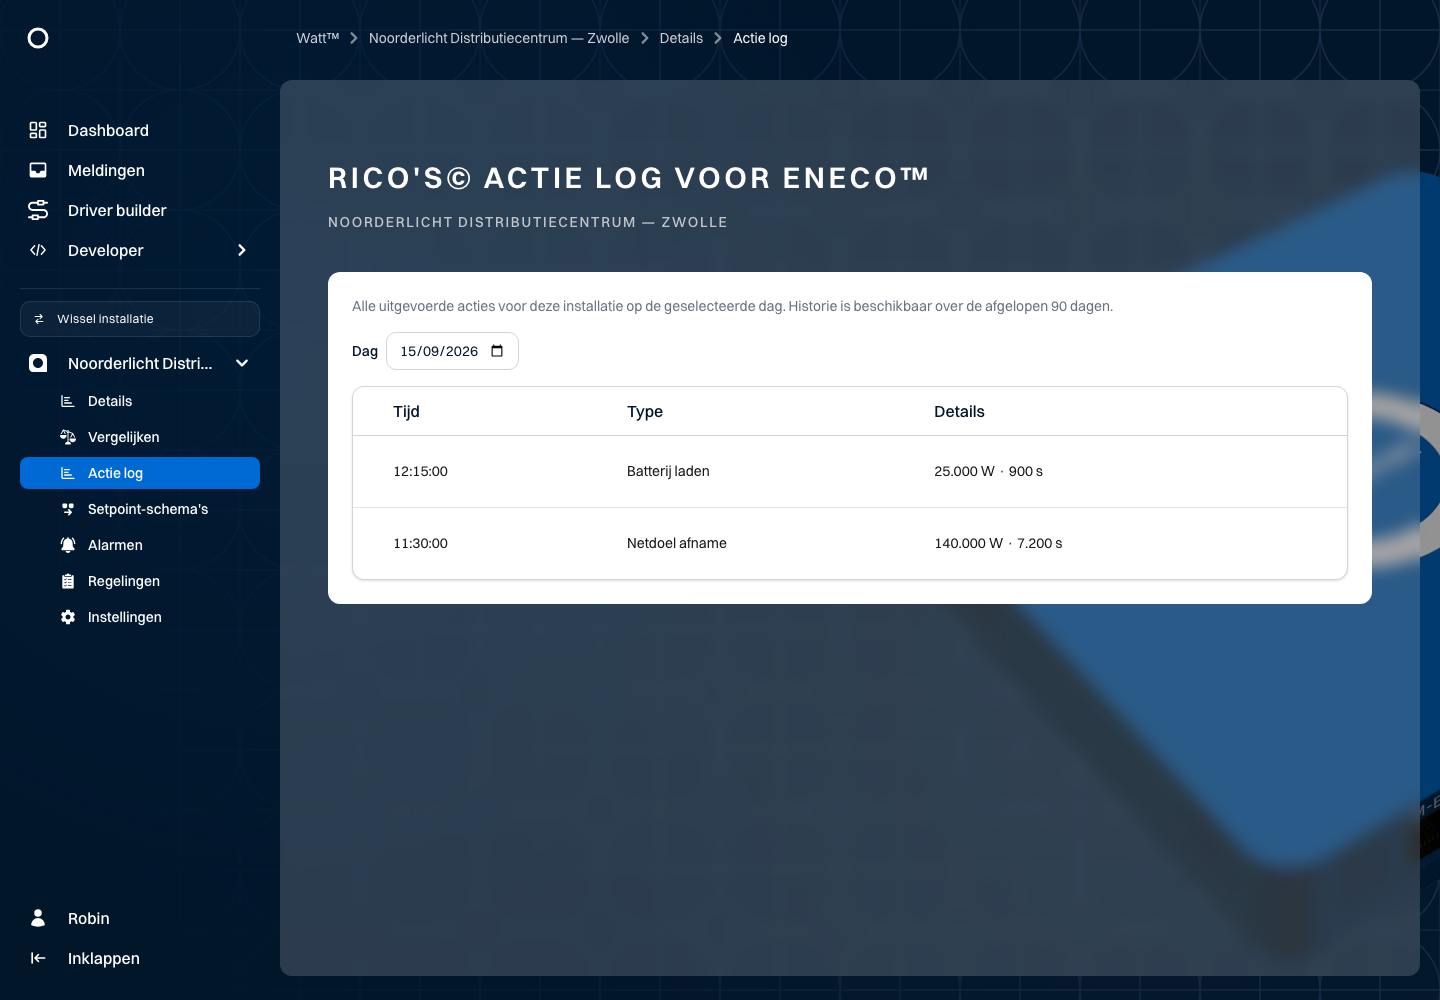Click the Setpoint-schema's icon
1440x1000 pixels.
(68, 509)
